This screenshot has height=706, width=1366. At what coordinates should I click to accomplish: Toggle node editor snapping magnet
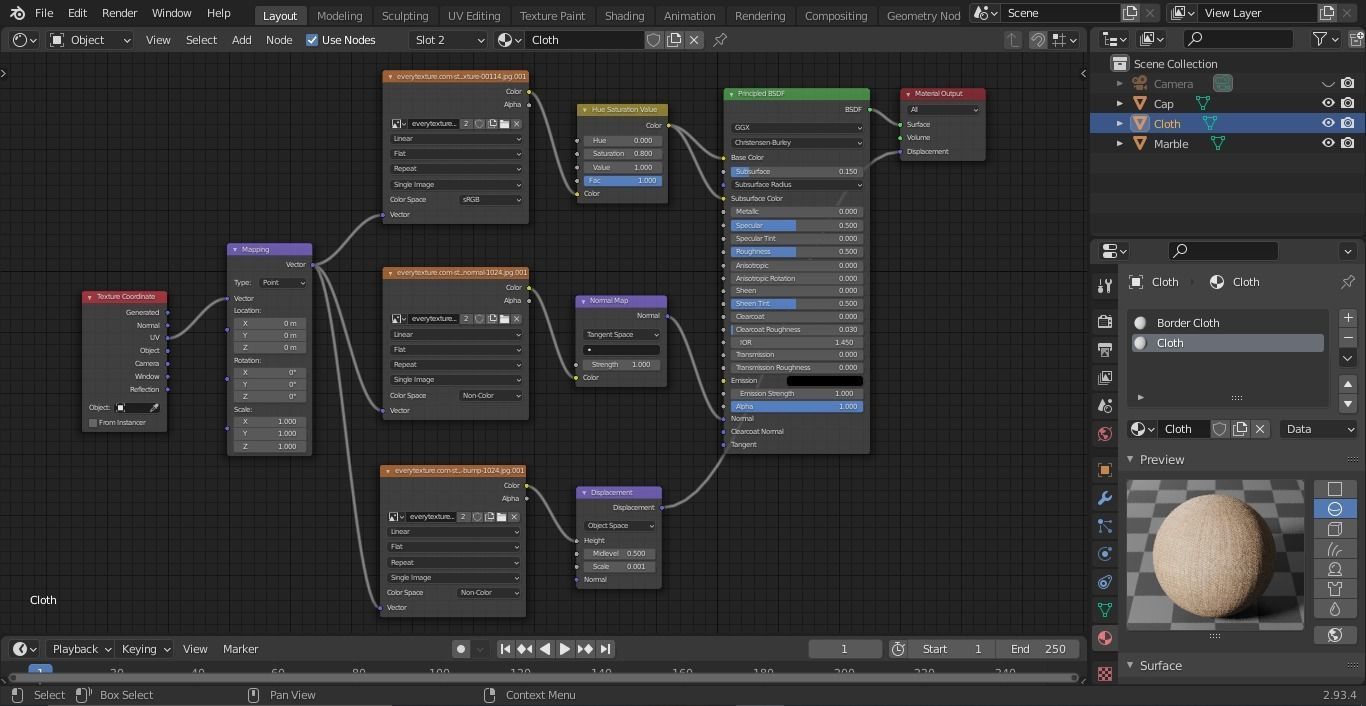click(1038, 40)
